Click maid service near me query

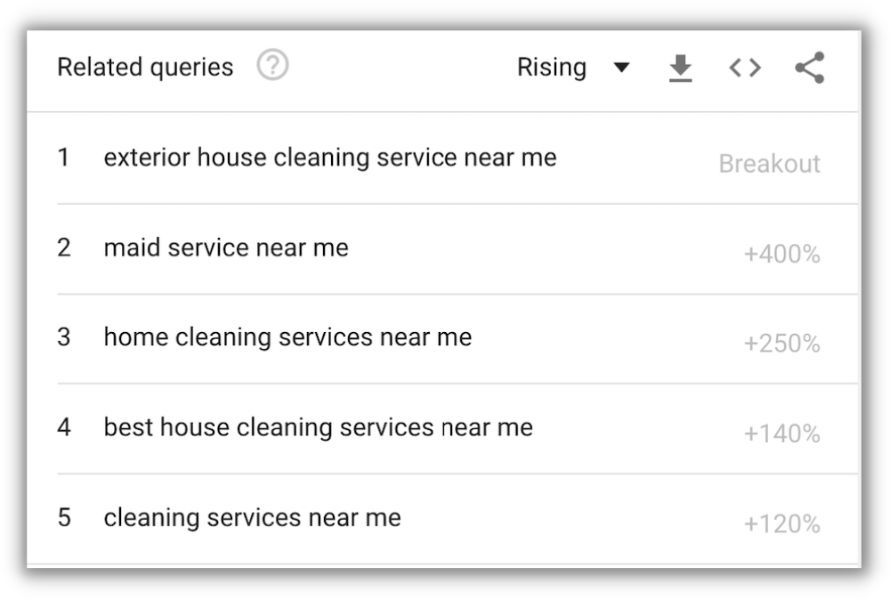tap(226, 248)
